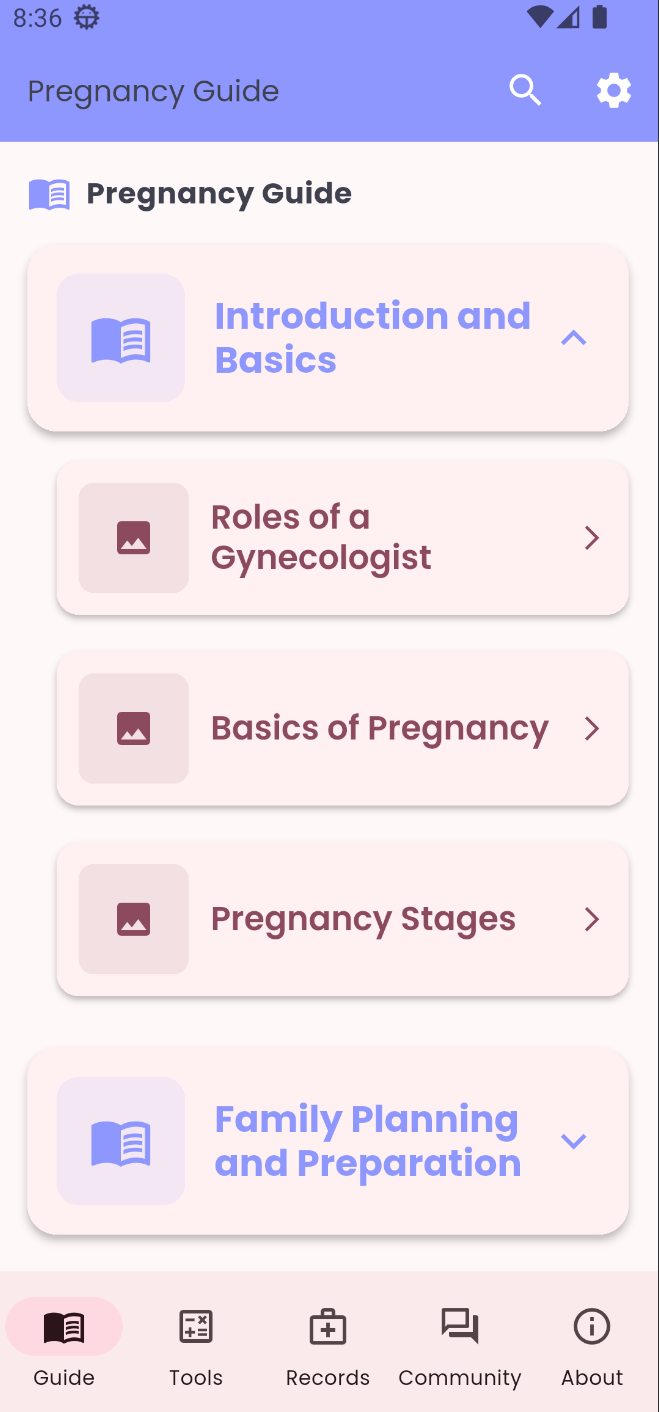Tap image icon for Roles of a Gynecologist
Image resolution: width=659 pixels, height=1412 pixels.
pyautogui.click(x=134, y=538)
